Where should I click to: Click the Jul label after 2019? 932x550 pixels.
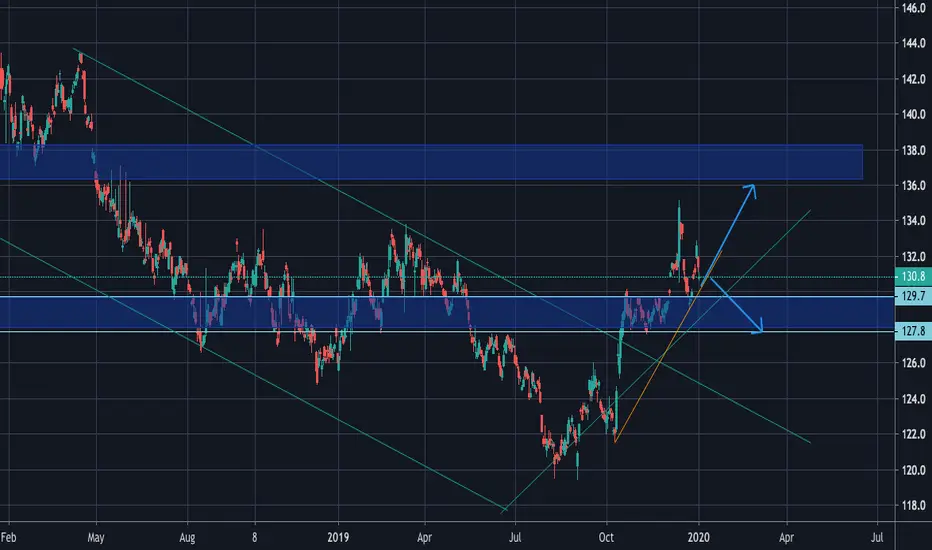pos(515,538)
